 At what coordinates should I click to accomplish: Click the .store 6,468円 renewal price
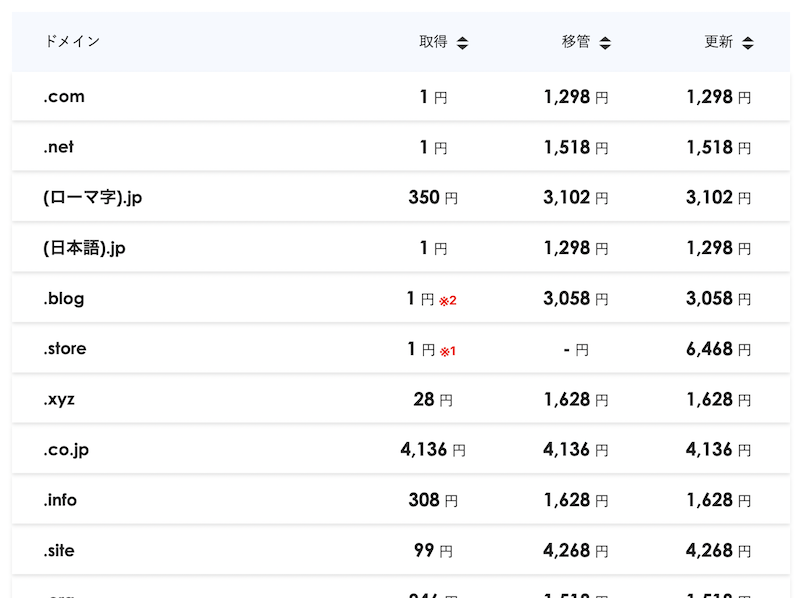point(718,349)
